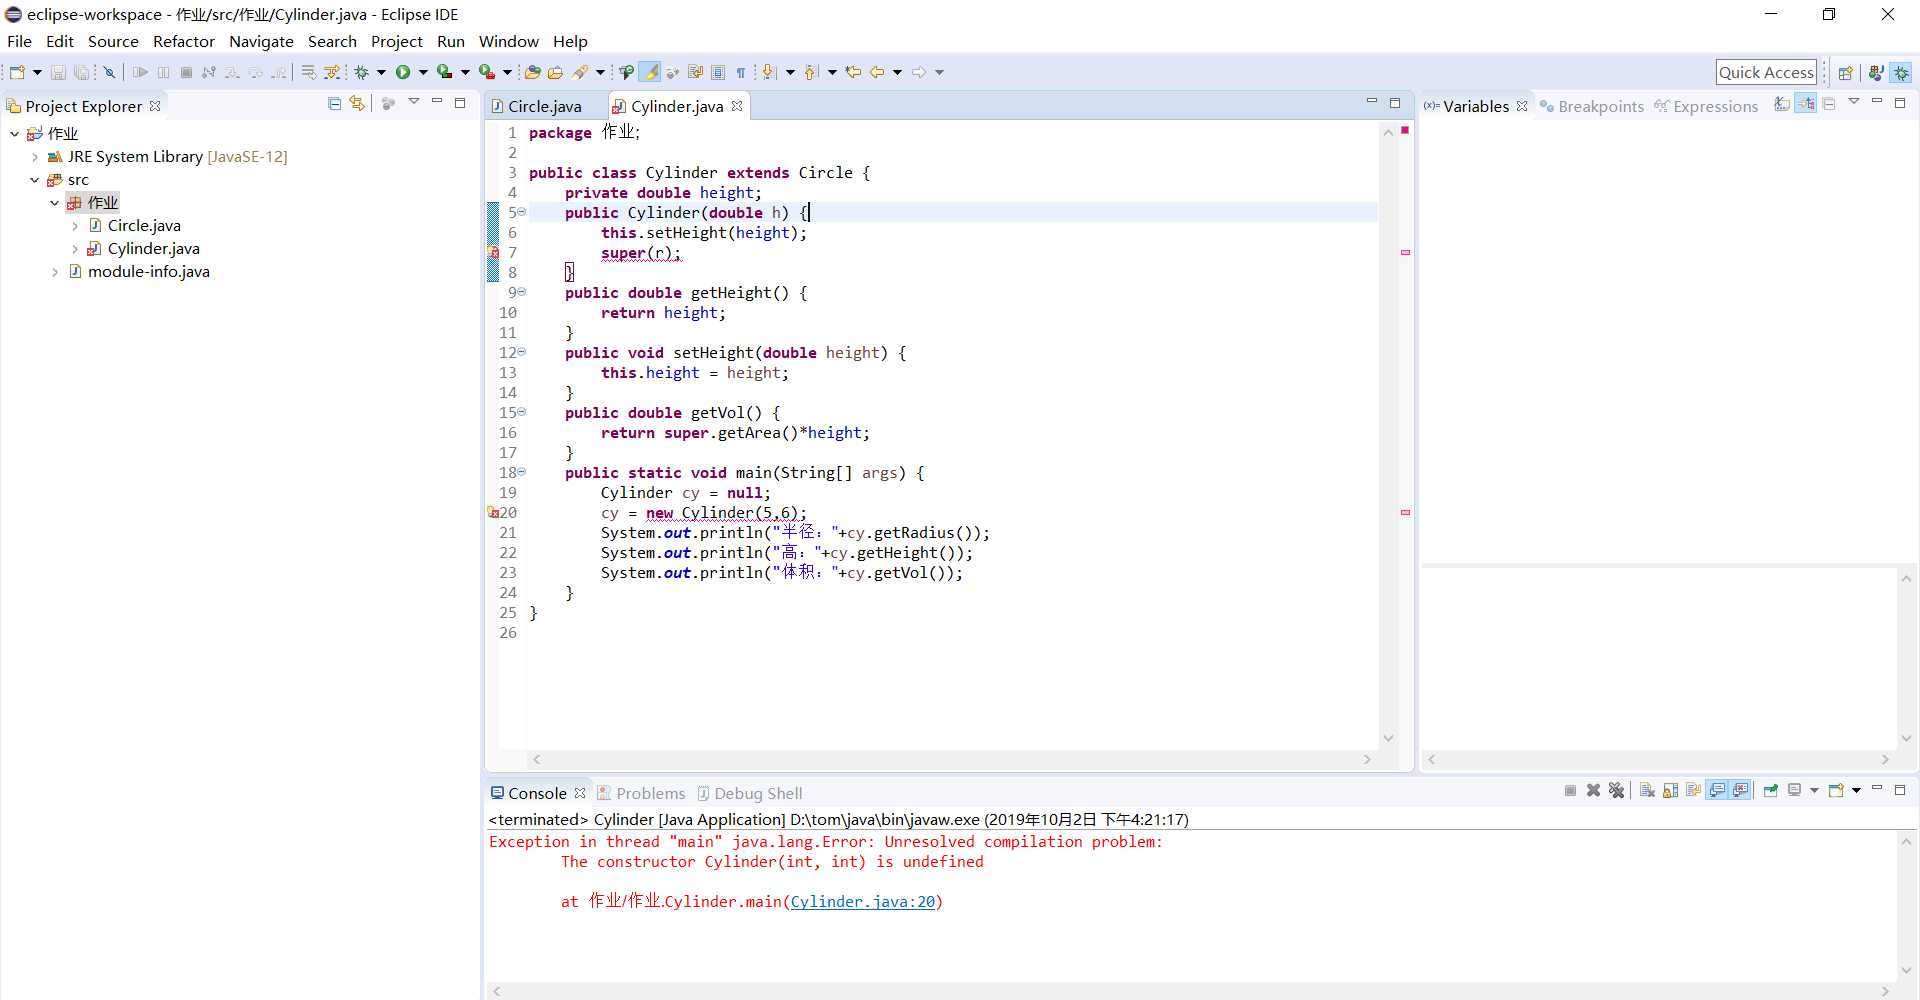Open the Navigate menu
Image resolution: width=1920 pixels, height=1000 pixels.
pos(261,41)
